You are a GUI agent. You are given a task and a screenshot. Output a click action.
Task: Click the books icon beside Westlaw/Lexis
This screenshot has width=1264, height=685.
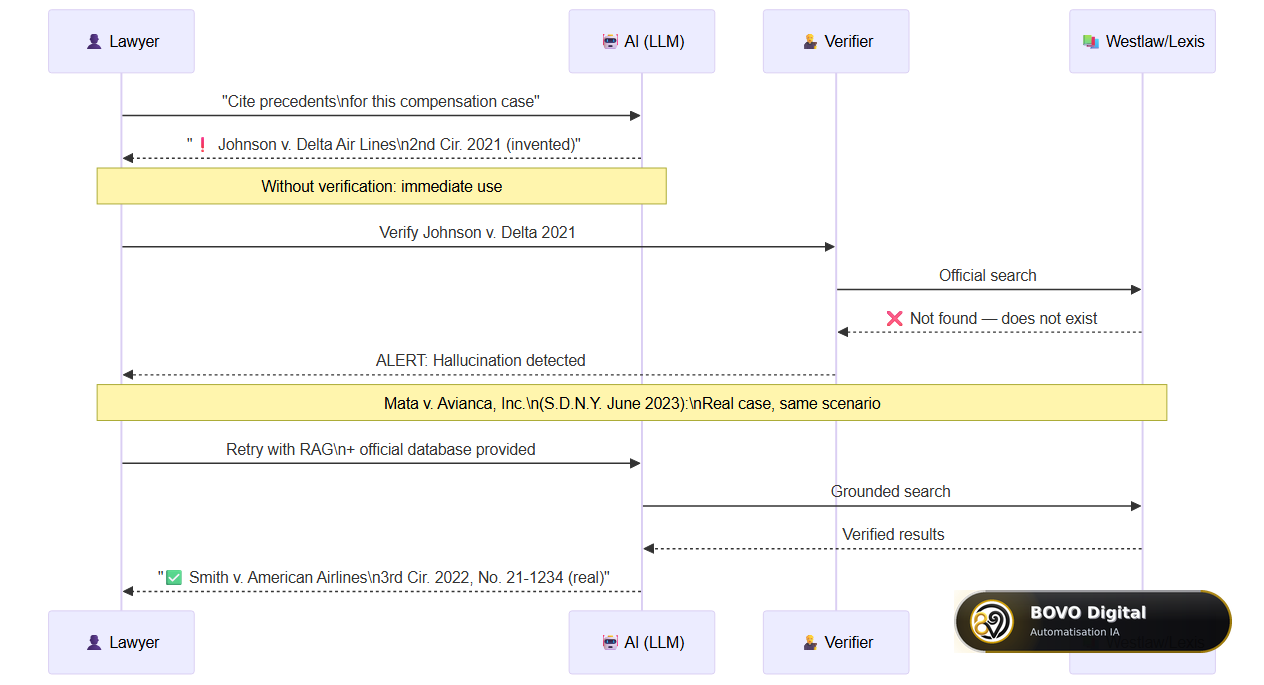click(1090, 42)
